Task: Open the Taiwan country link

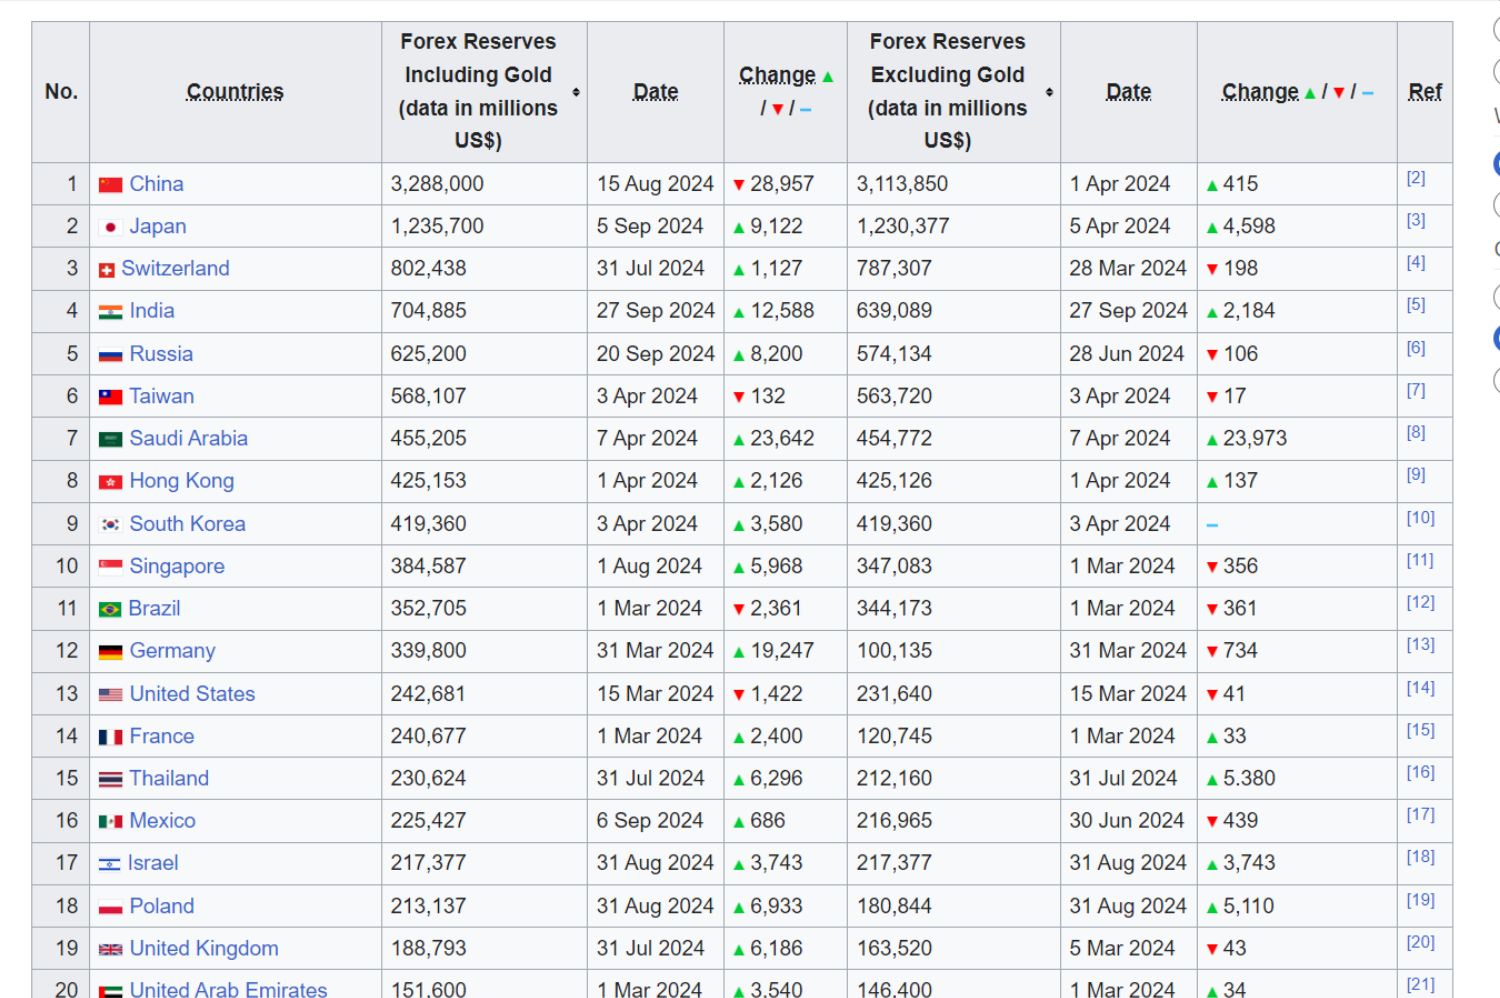Action: [x=161, y=396]
